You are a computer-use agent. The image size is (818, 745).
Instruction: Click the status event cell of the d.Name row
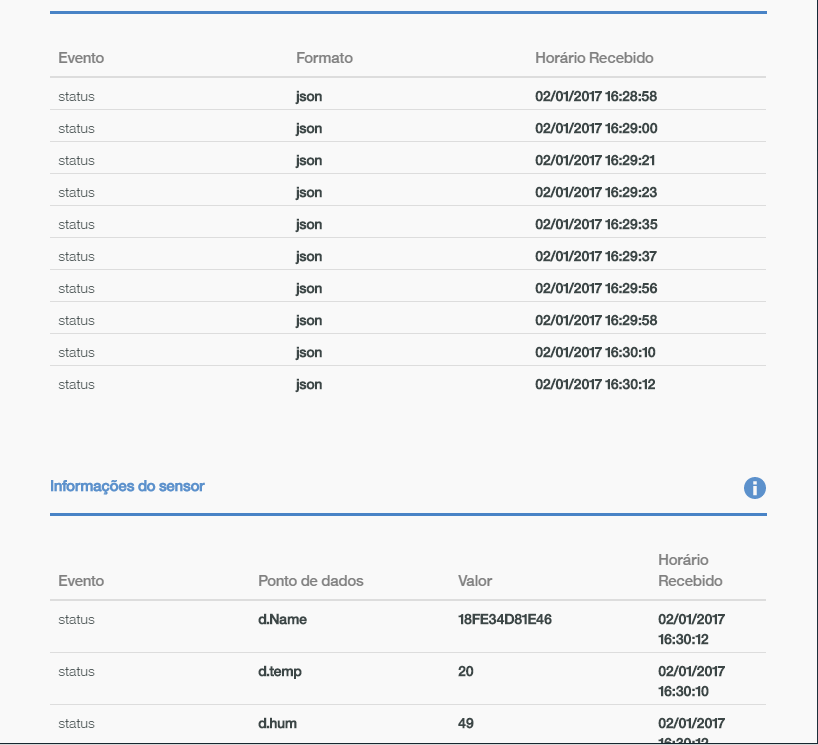[76, 619]
